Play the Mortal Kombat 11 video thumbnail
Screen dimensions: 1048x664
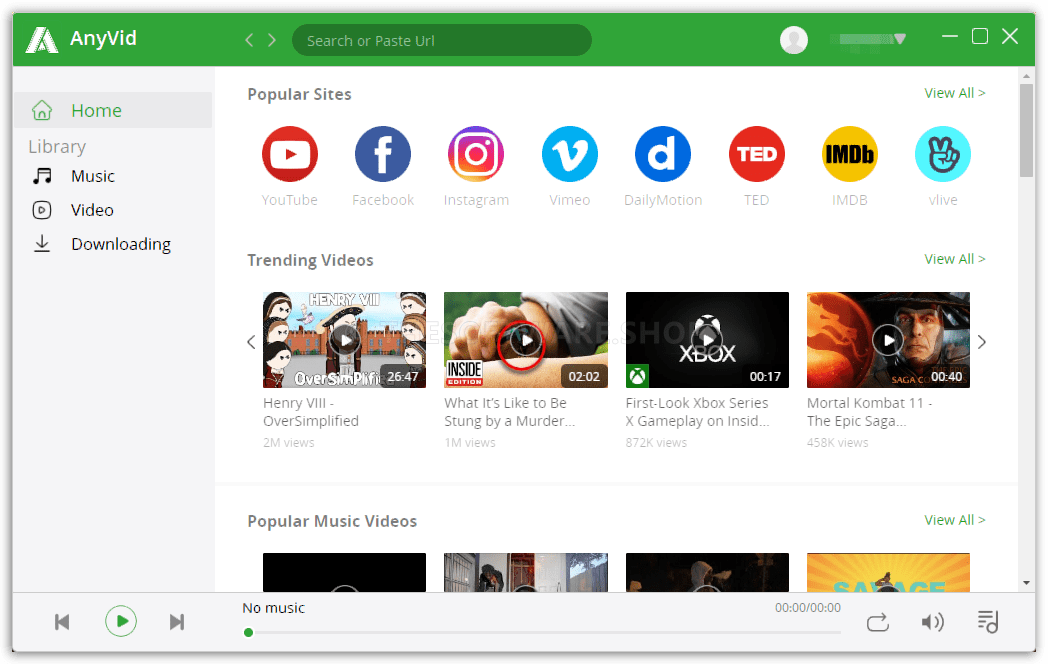(x=888, y=340)
